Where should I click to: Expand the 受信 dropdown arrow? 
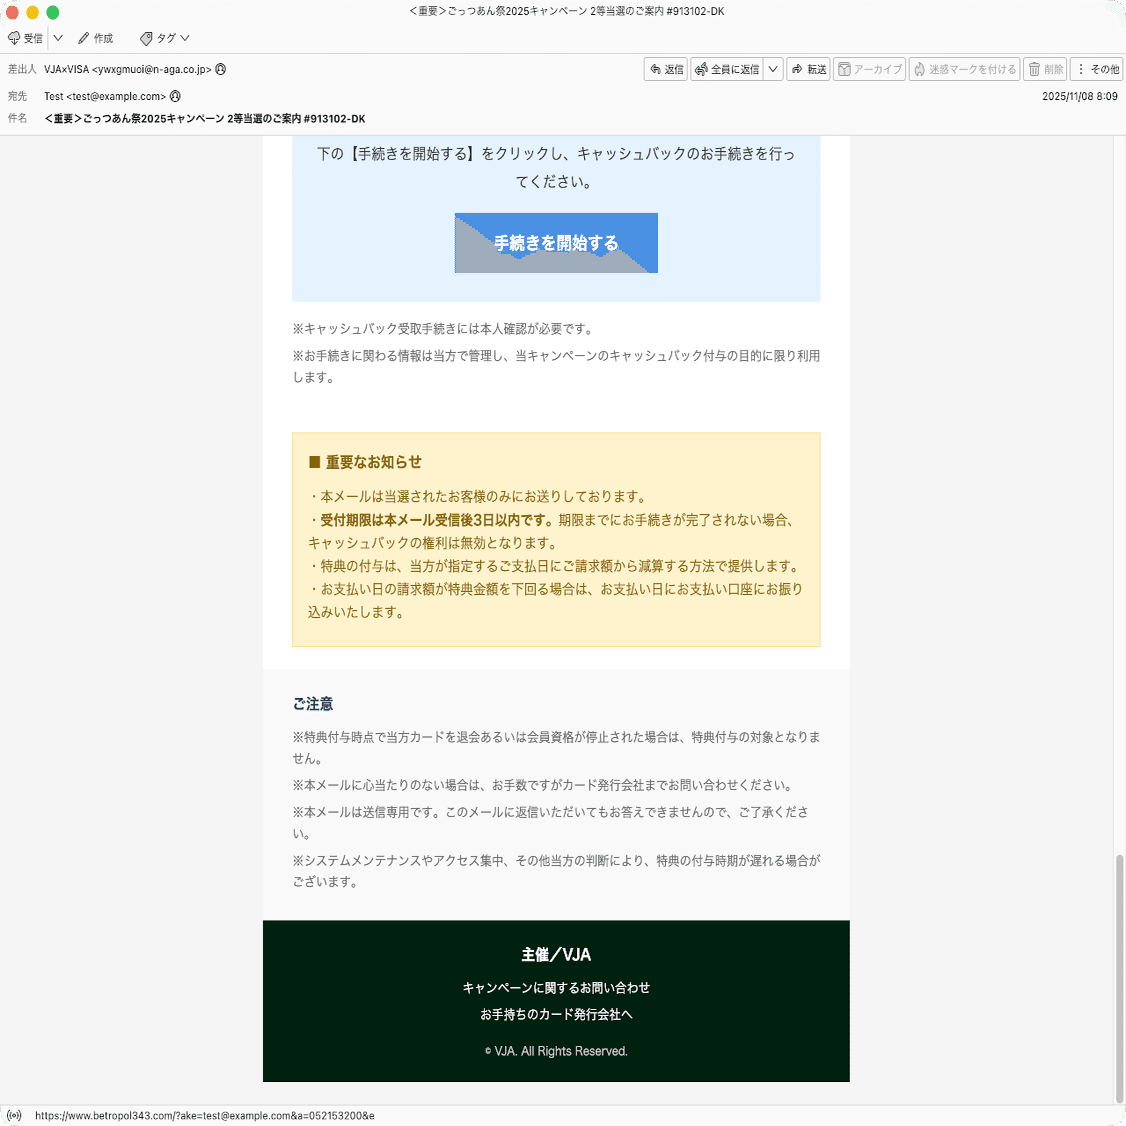[58, 38]
